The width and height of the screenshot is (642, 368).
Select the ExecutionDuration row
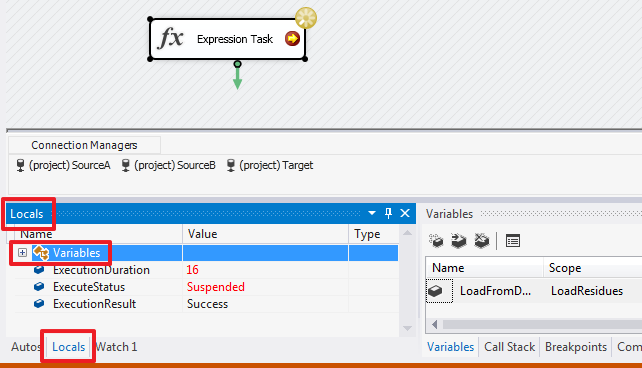point(207,270)
